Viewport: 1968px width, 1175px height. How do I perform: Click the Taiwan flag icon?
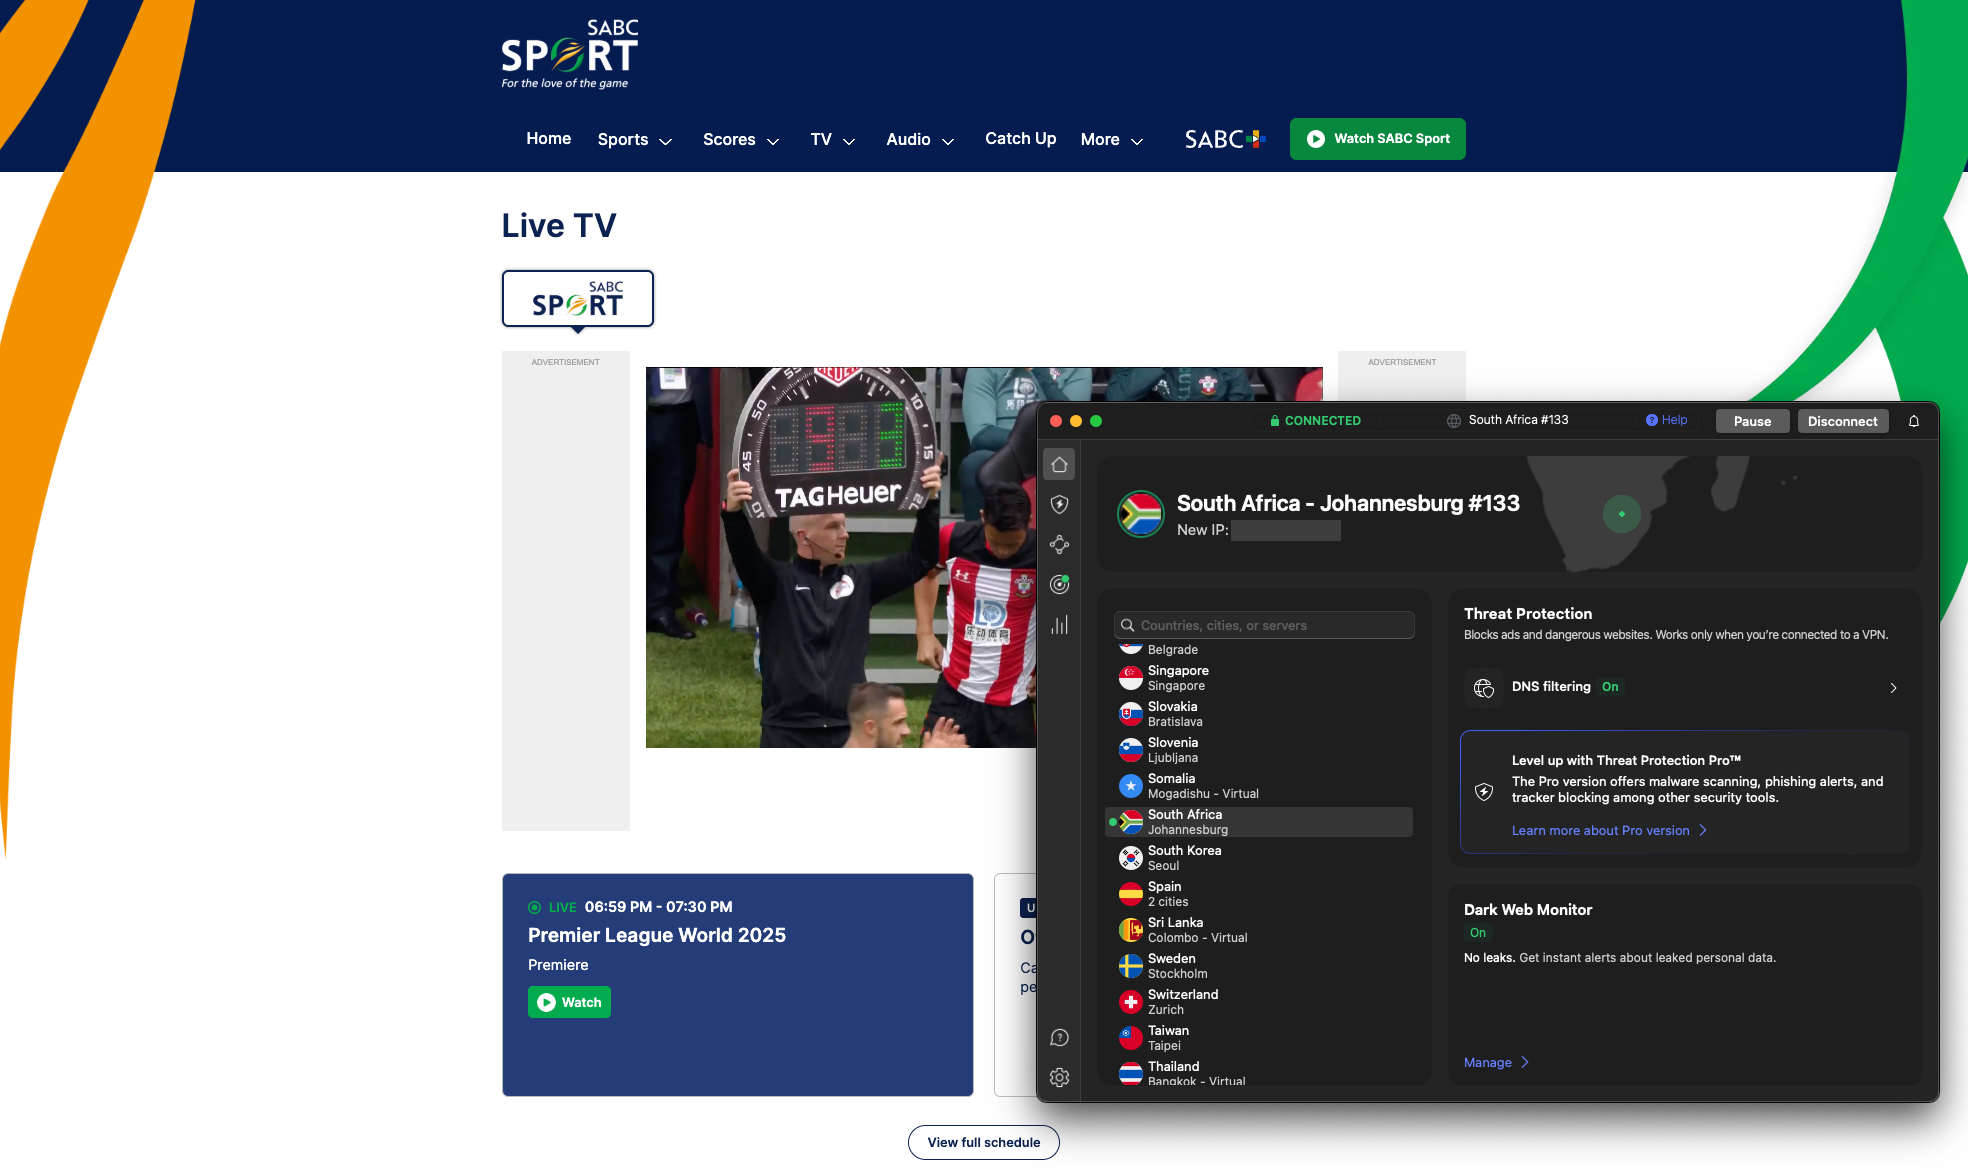(1130, 1038)
